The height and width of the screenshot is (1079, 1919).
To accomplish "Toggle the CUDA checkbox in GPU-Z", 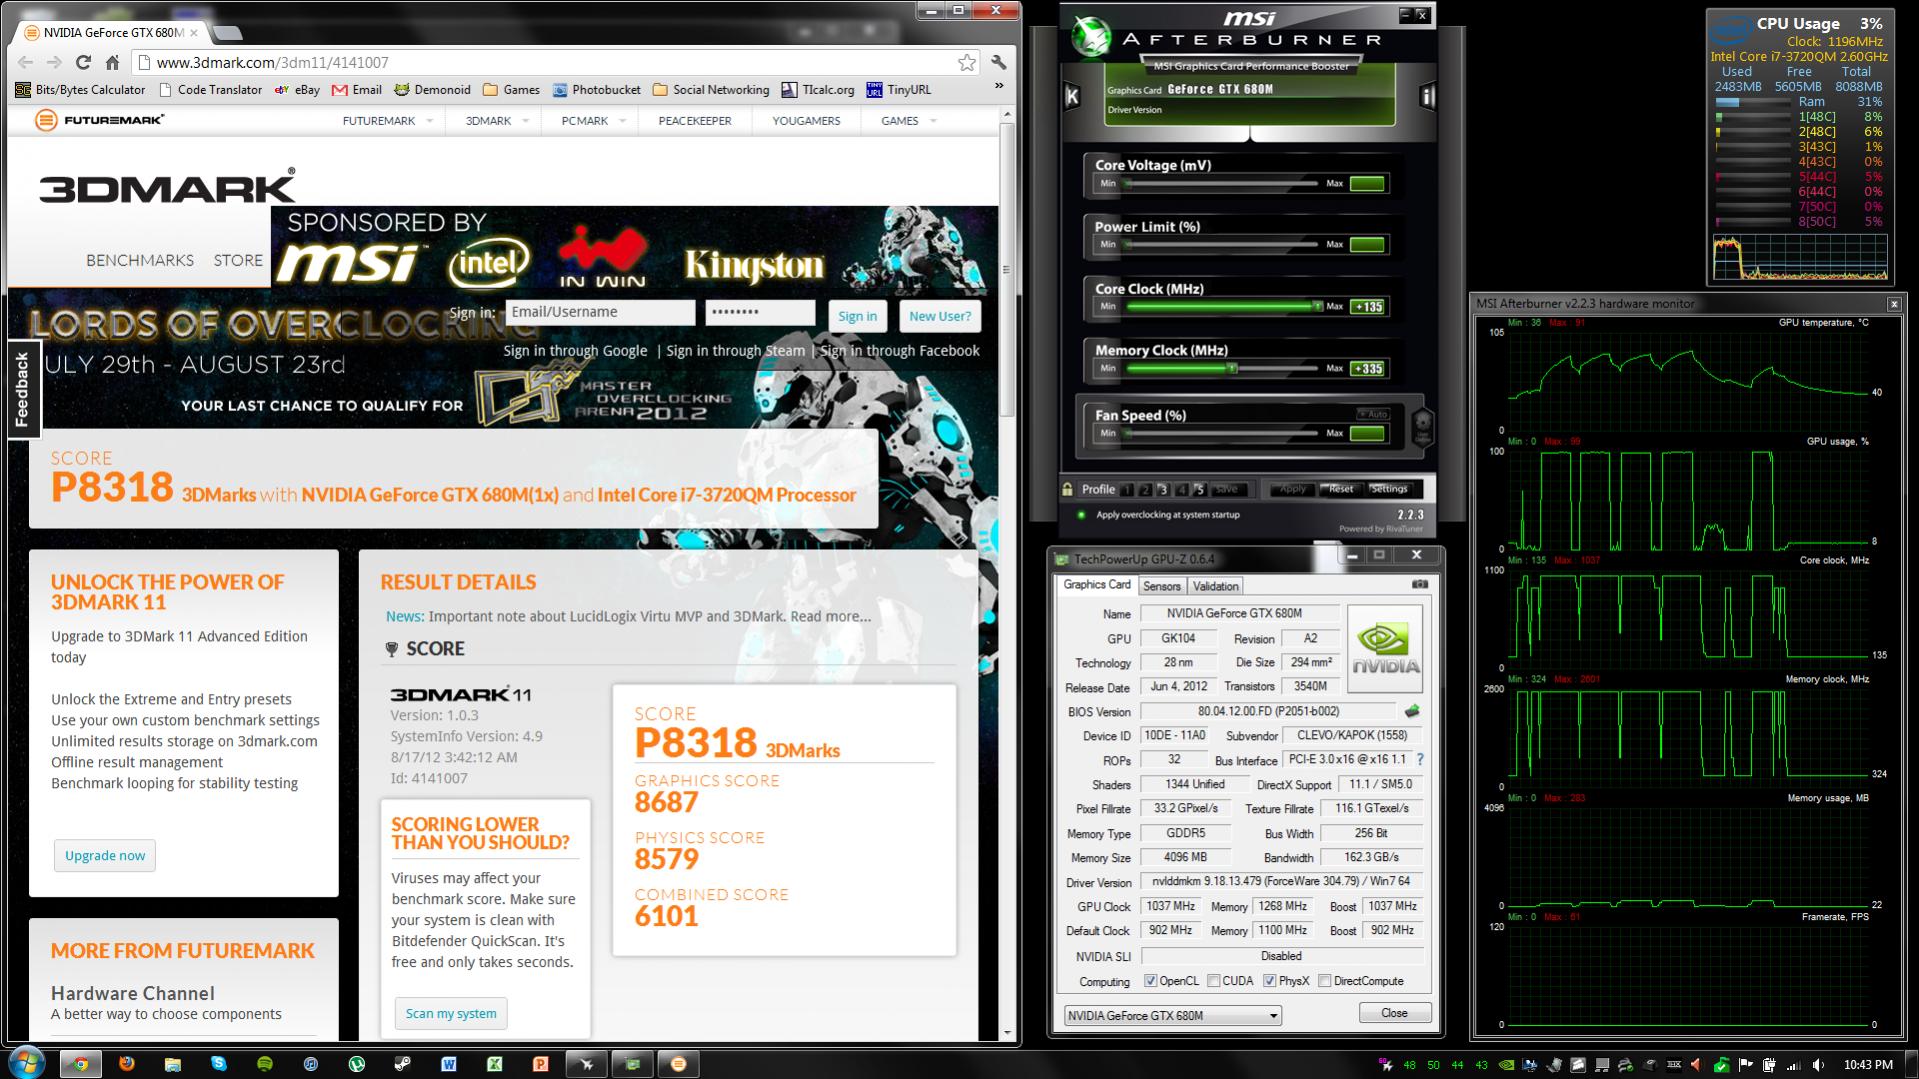I will click(x=1213, y=981).
